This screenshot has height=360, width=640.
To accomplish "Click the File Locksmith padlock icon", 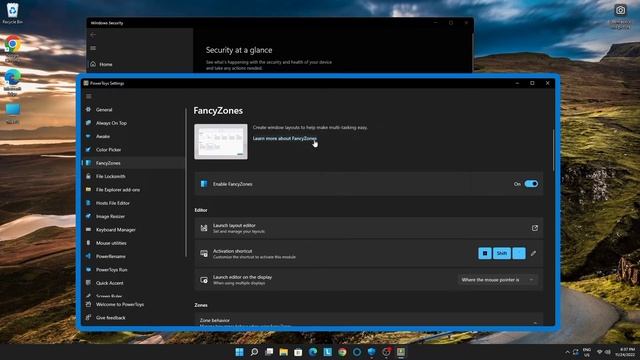I will [x=88, y=176].
